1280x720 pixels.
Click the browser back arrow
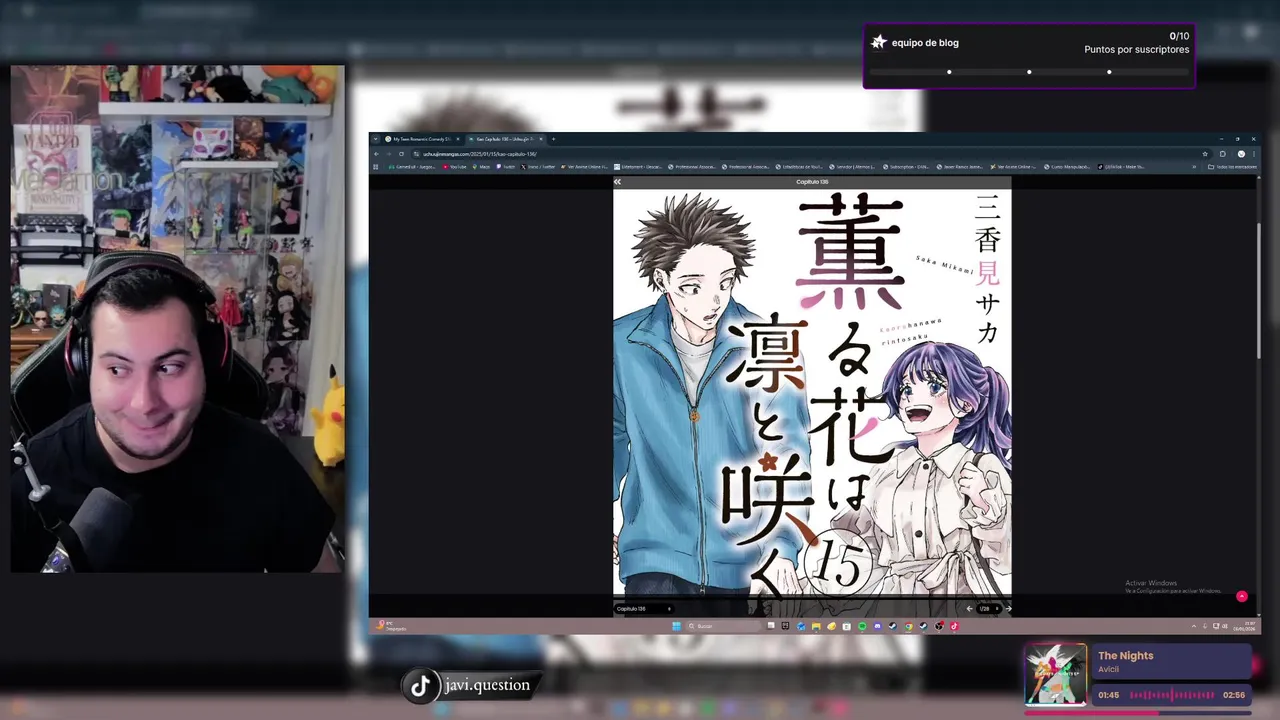point(376,154)
